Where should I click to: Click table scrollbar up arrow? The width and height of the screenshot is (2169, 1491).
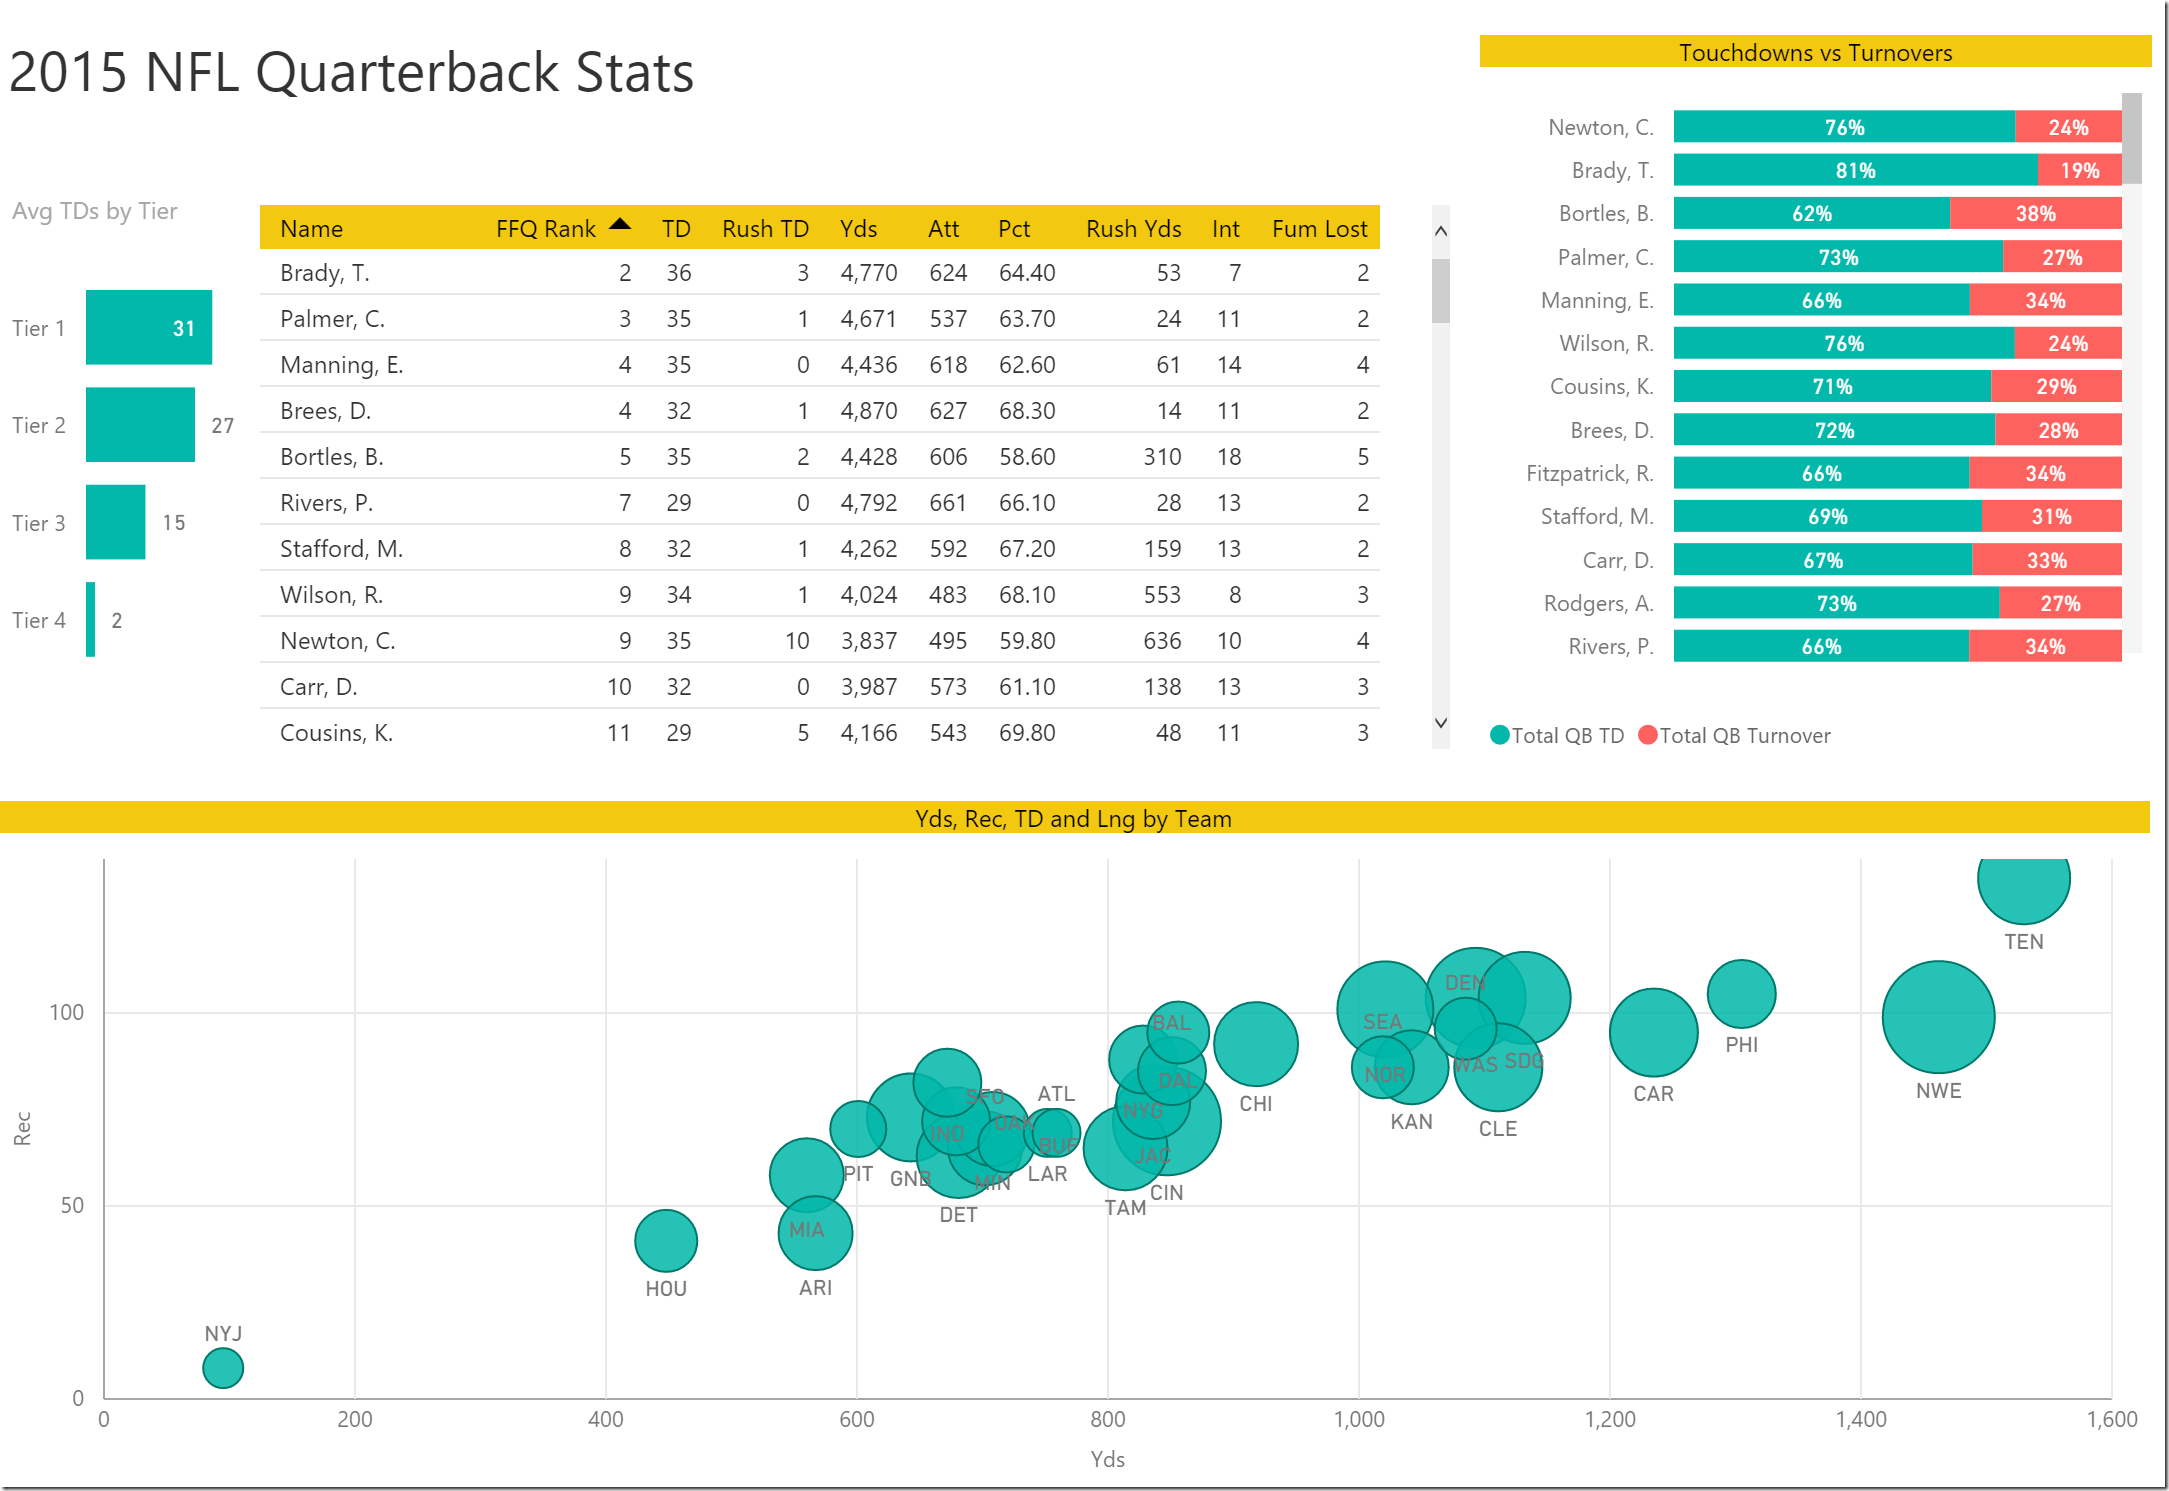(1440, 231)
